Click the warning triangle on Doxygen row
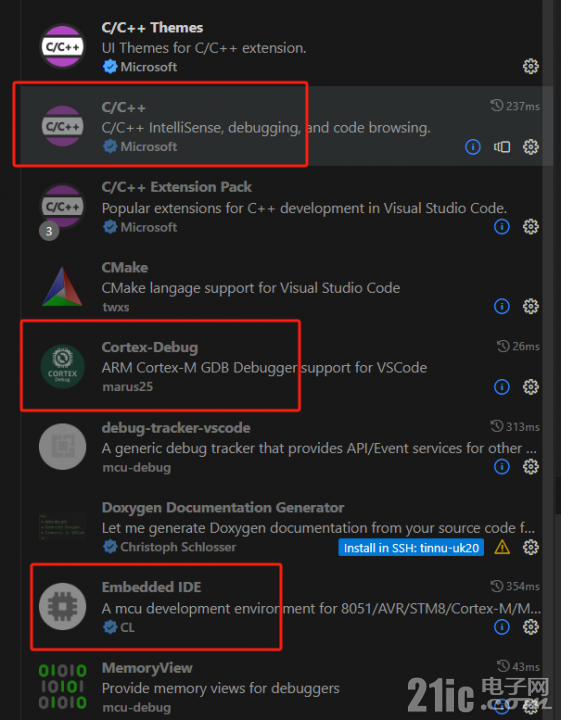Screen dimensions: 561x720 (502, 547)
